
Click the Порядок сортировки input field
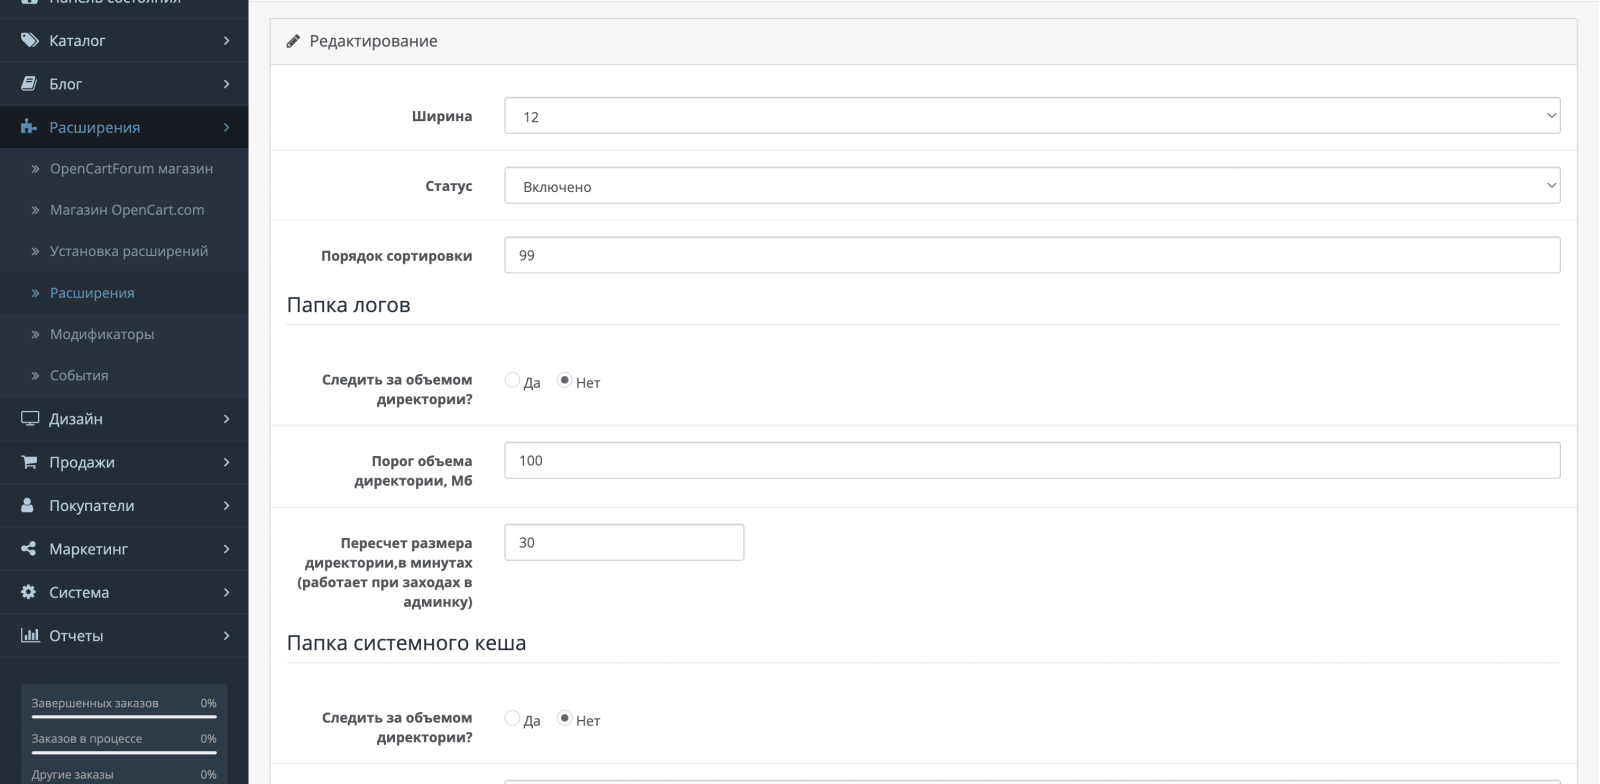click(1032, 255)
